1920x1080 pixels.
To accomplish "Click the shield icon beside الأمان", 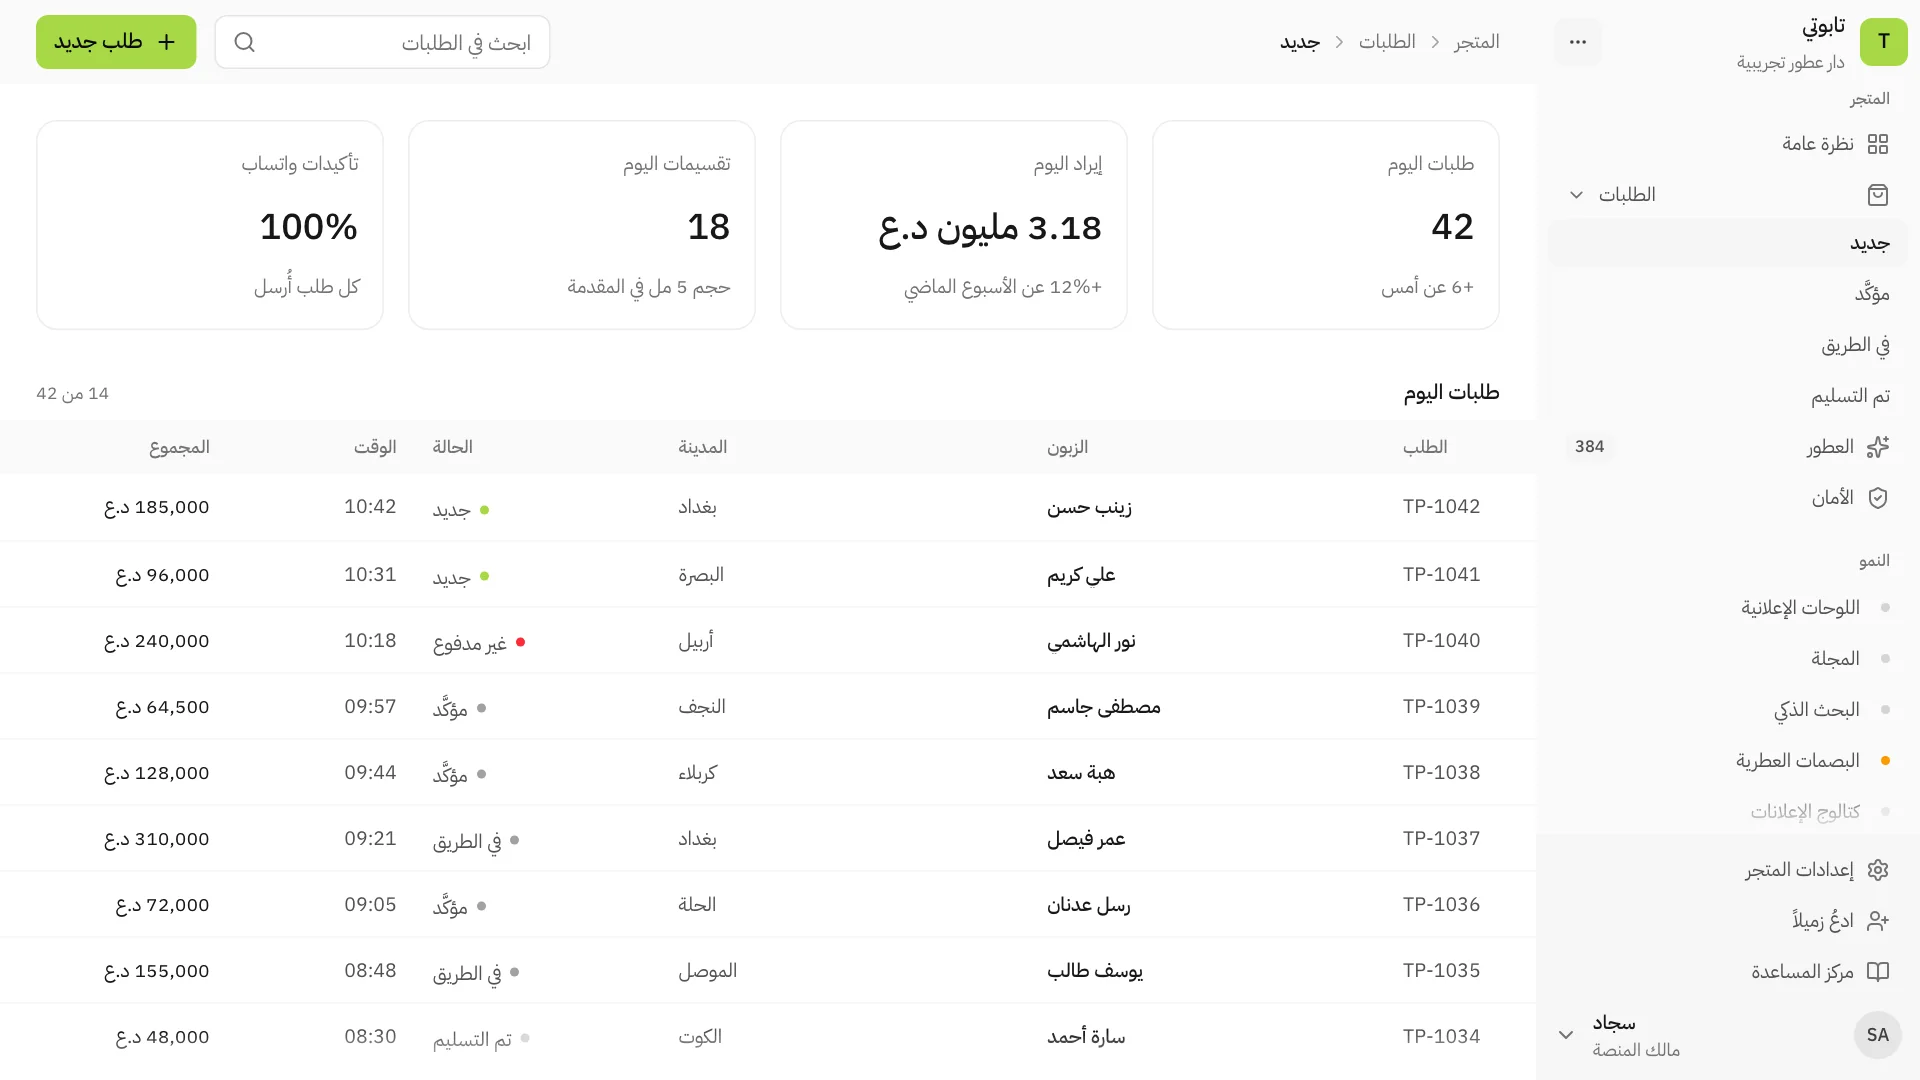I will pyautogui.click(x=1877, y=498).
